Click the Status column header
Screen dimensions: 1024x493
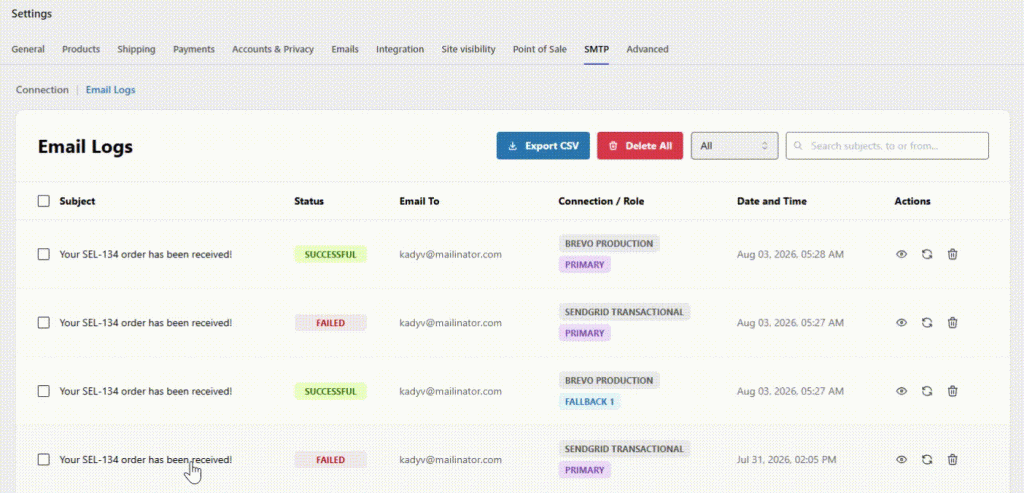click(309, 201)
